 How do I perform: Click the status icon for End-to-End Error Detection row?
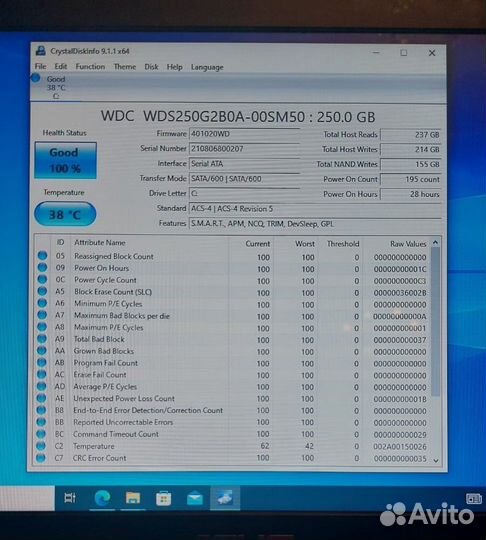41,410
